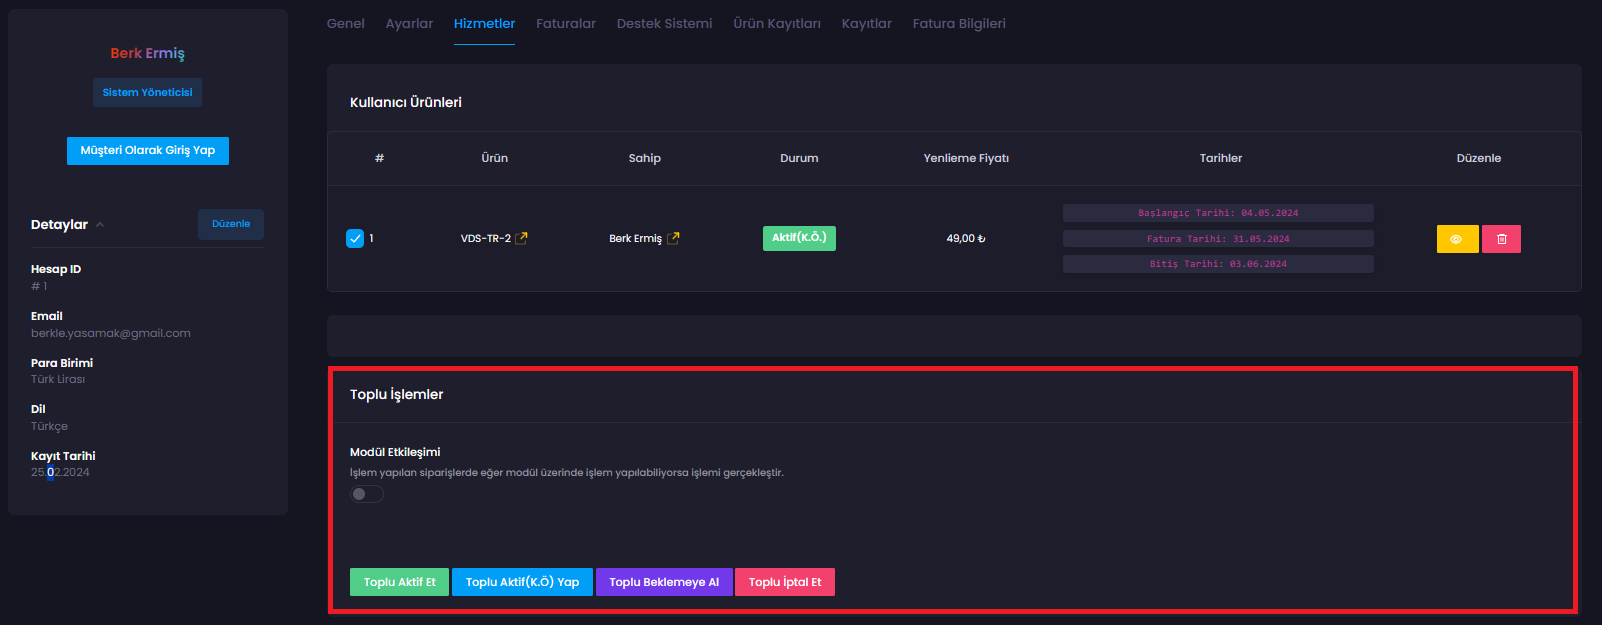
Task: Uncheck the row 1 service checkbox
Action: [x=355, y=238]
